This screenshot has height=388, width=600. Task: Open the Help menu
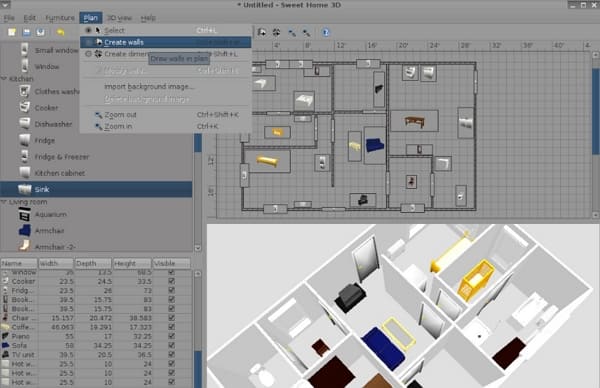pos(148,18)
